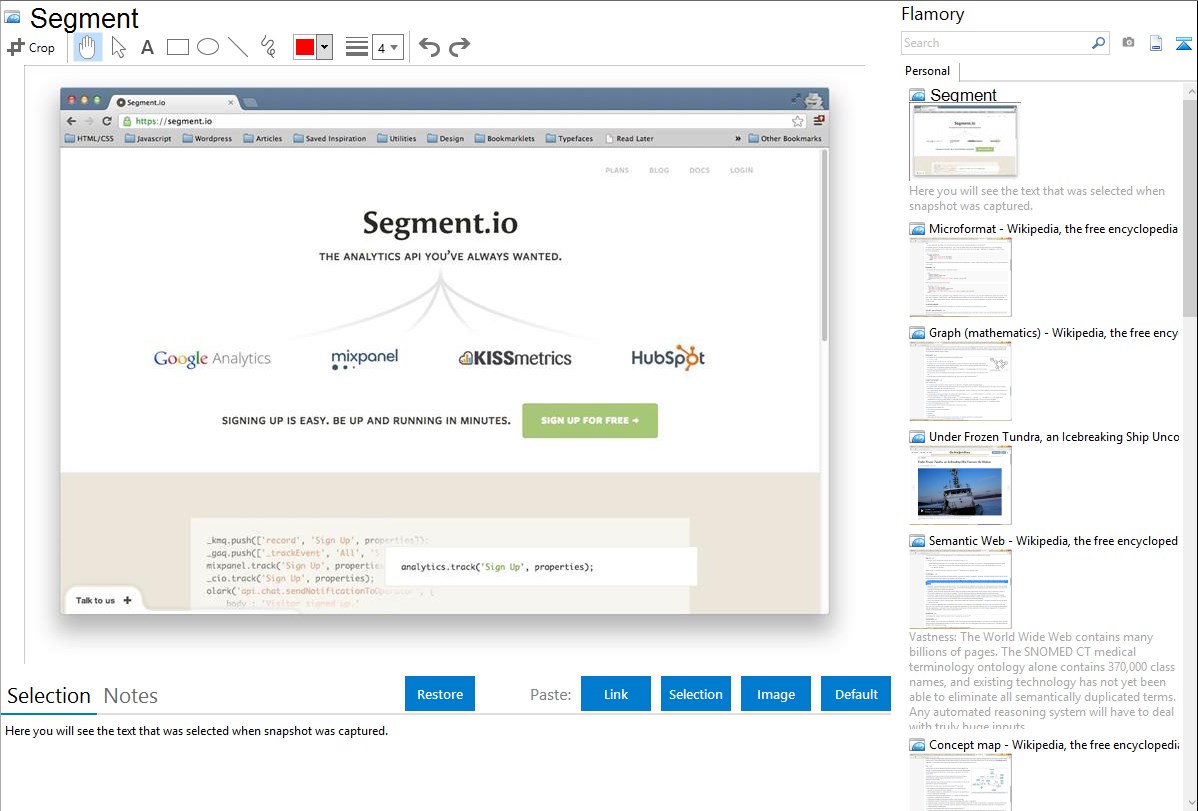Image resolution: width=1198 pixels, height=811 pixels.
Task: Click the scroll up arrow in sidebar
Action: click(x=1190, y=91)
